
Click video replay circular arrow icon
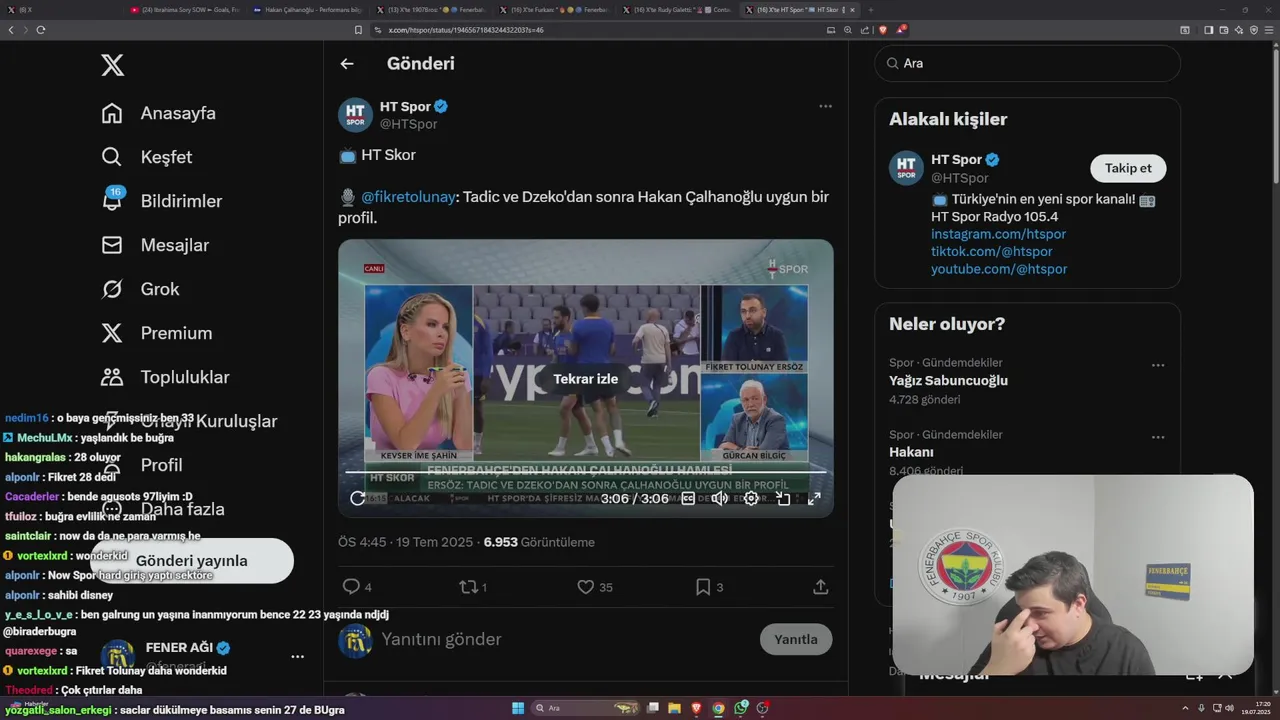click(358, 498)
